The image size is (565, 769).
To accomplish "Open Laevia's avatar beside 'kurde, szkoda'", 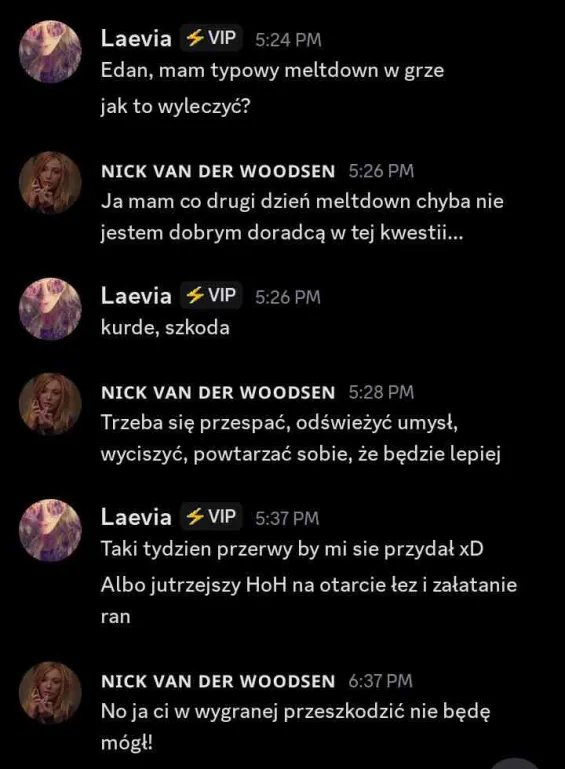I will [x=50, y=309].
